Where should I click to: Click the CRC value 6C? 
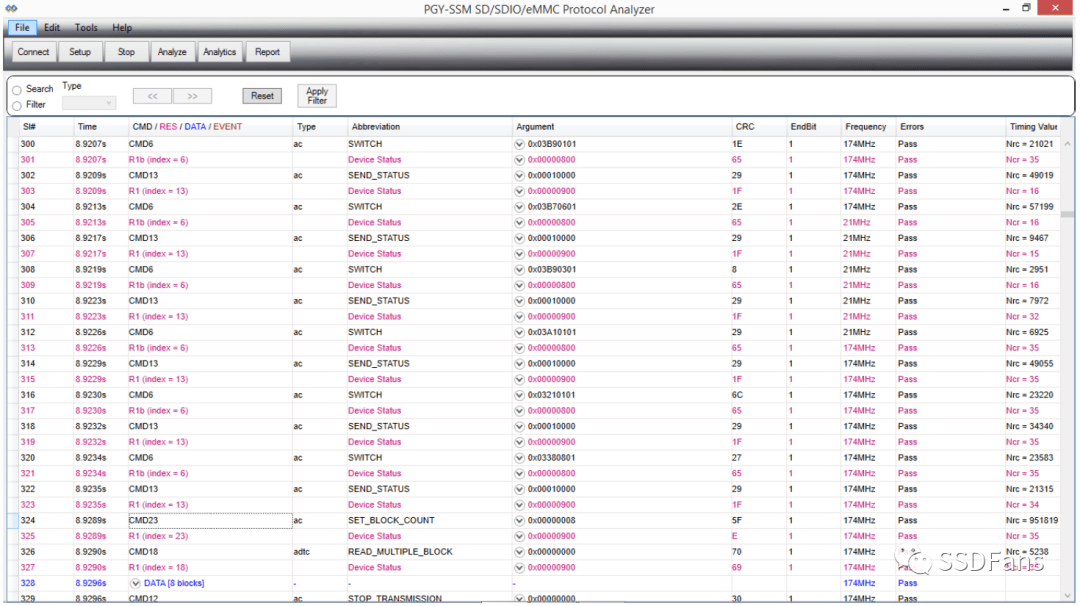click(737, 395)
